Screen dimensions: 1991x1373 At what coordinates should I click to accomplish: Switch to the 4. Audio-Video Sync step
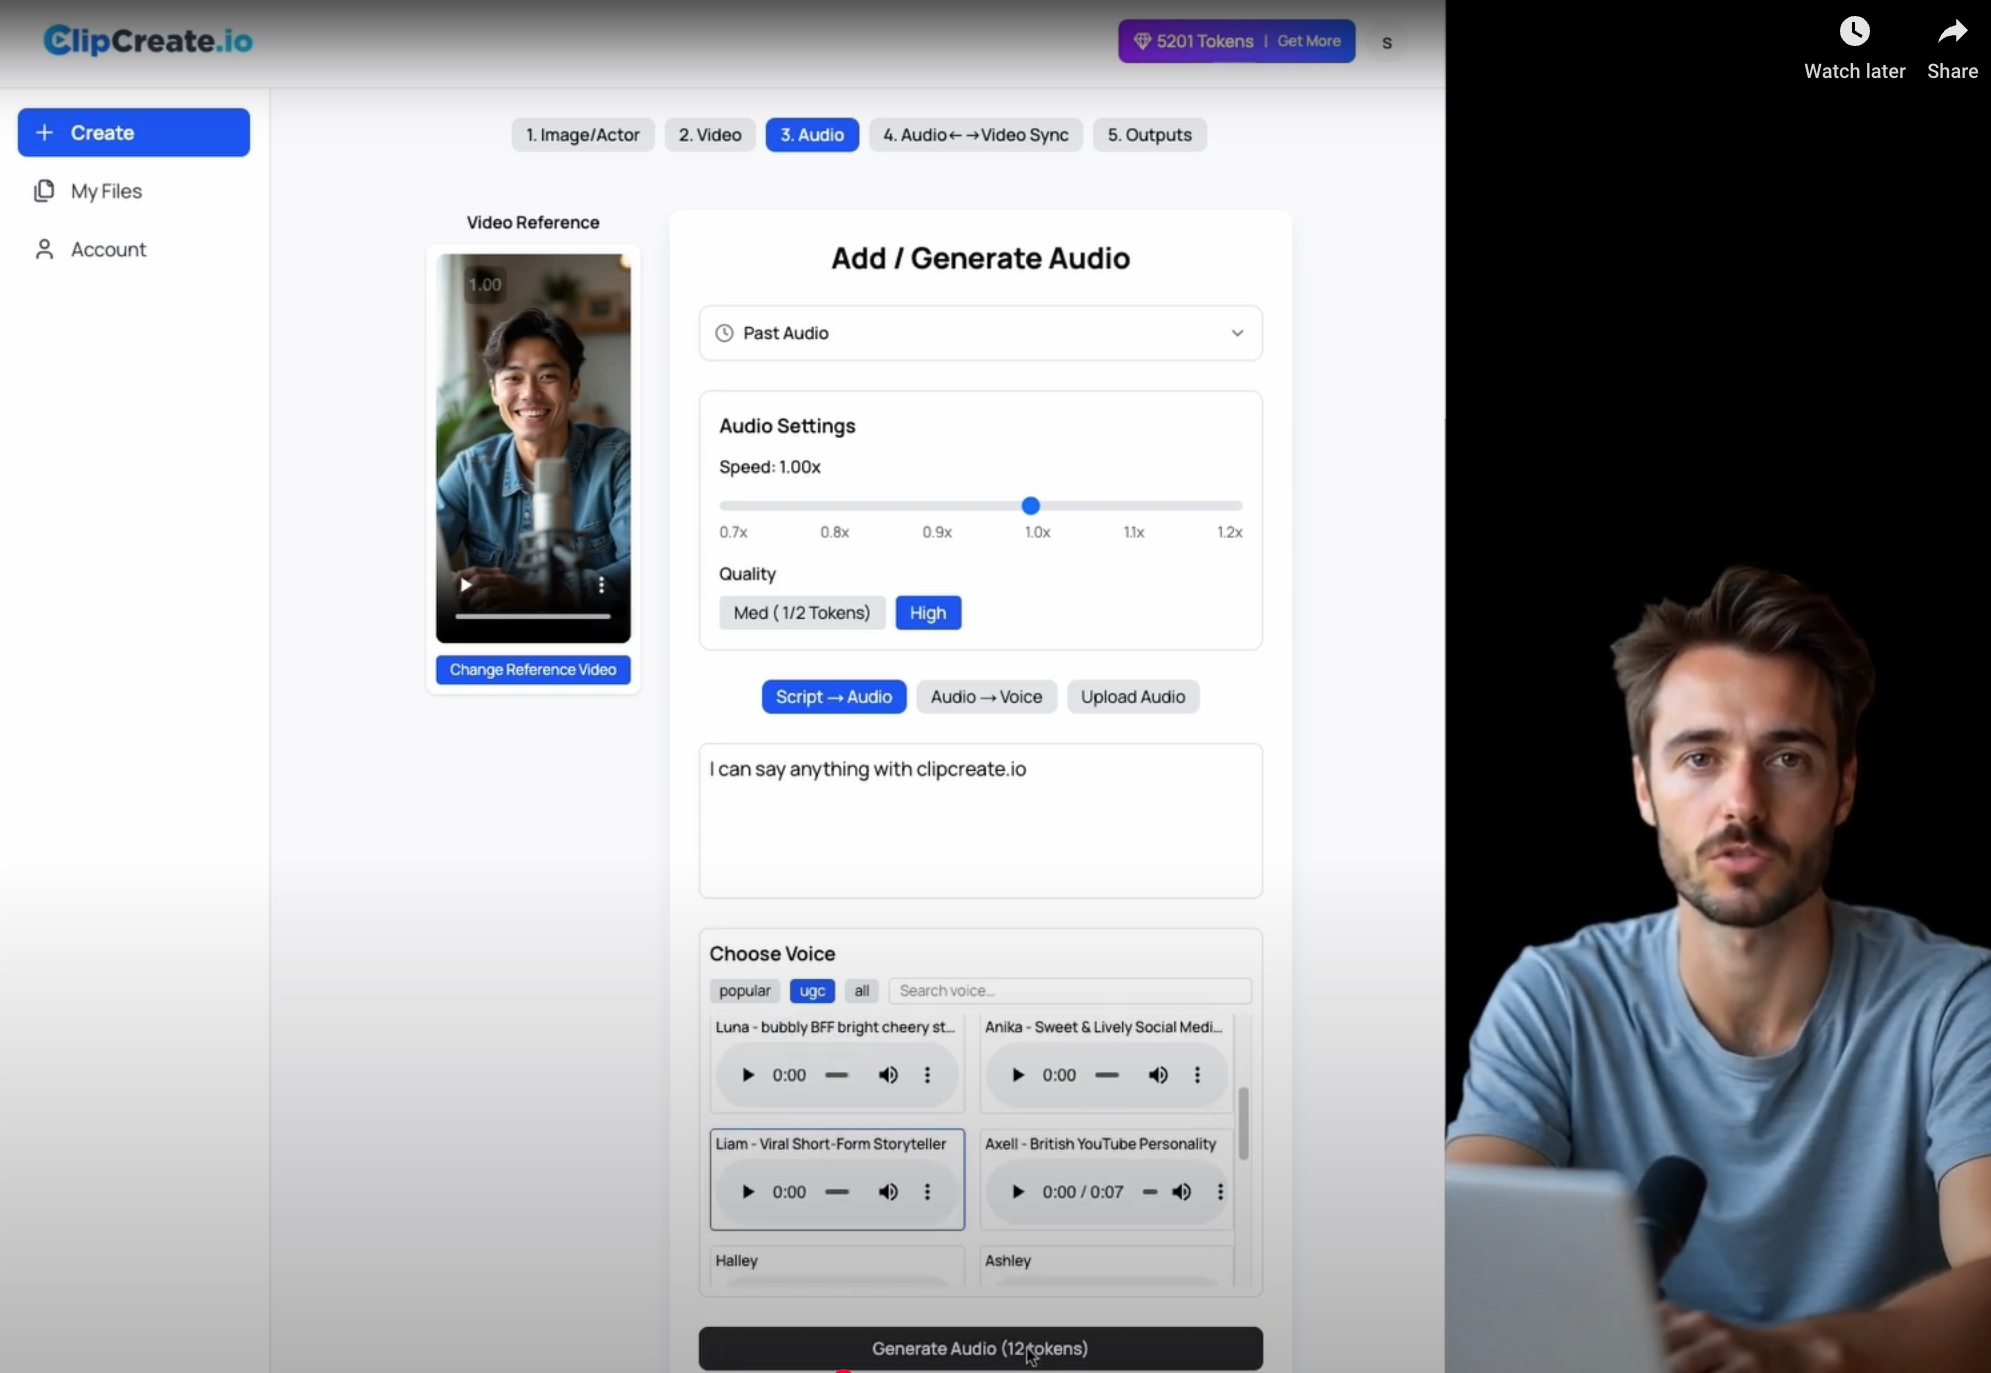point(975,135)
